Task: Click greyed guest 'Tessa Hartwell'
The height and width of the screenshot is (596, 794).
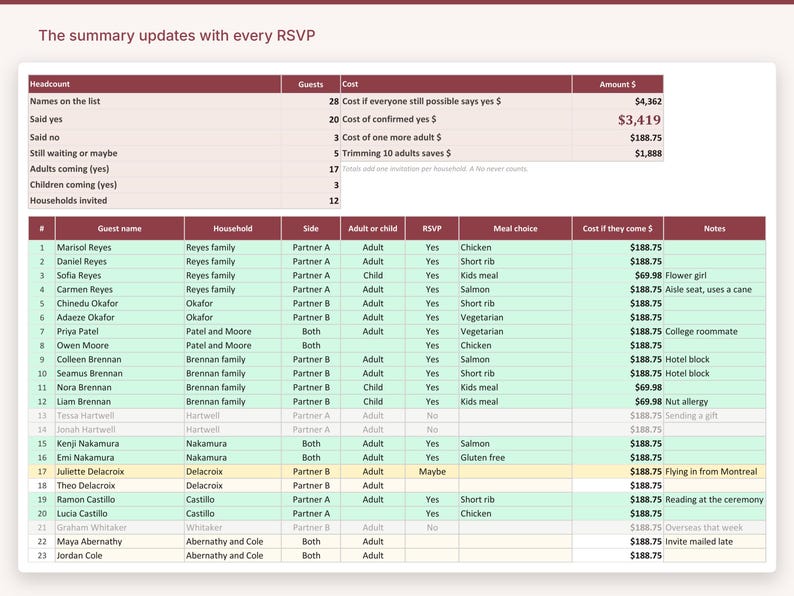Action: 85,415
